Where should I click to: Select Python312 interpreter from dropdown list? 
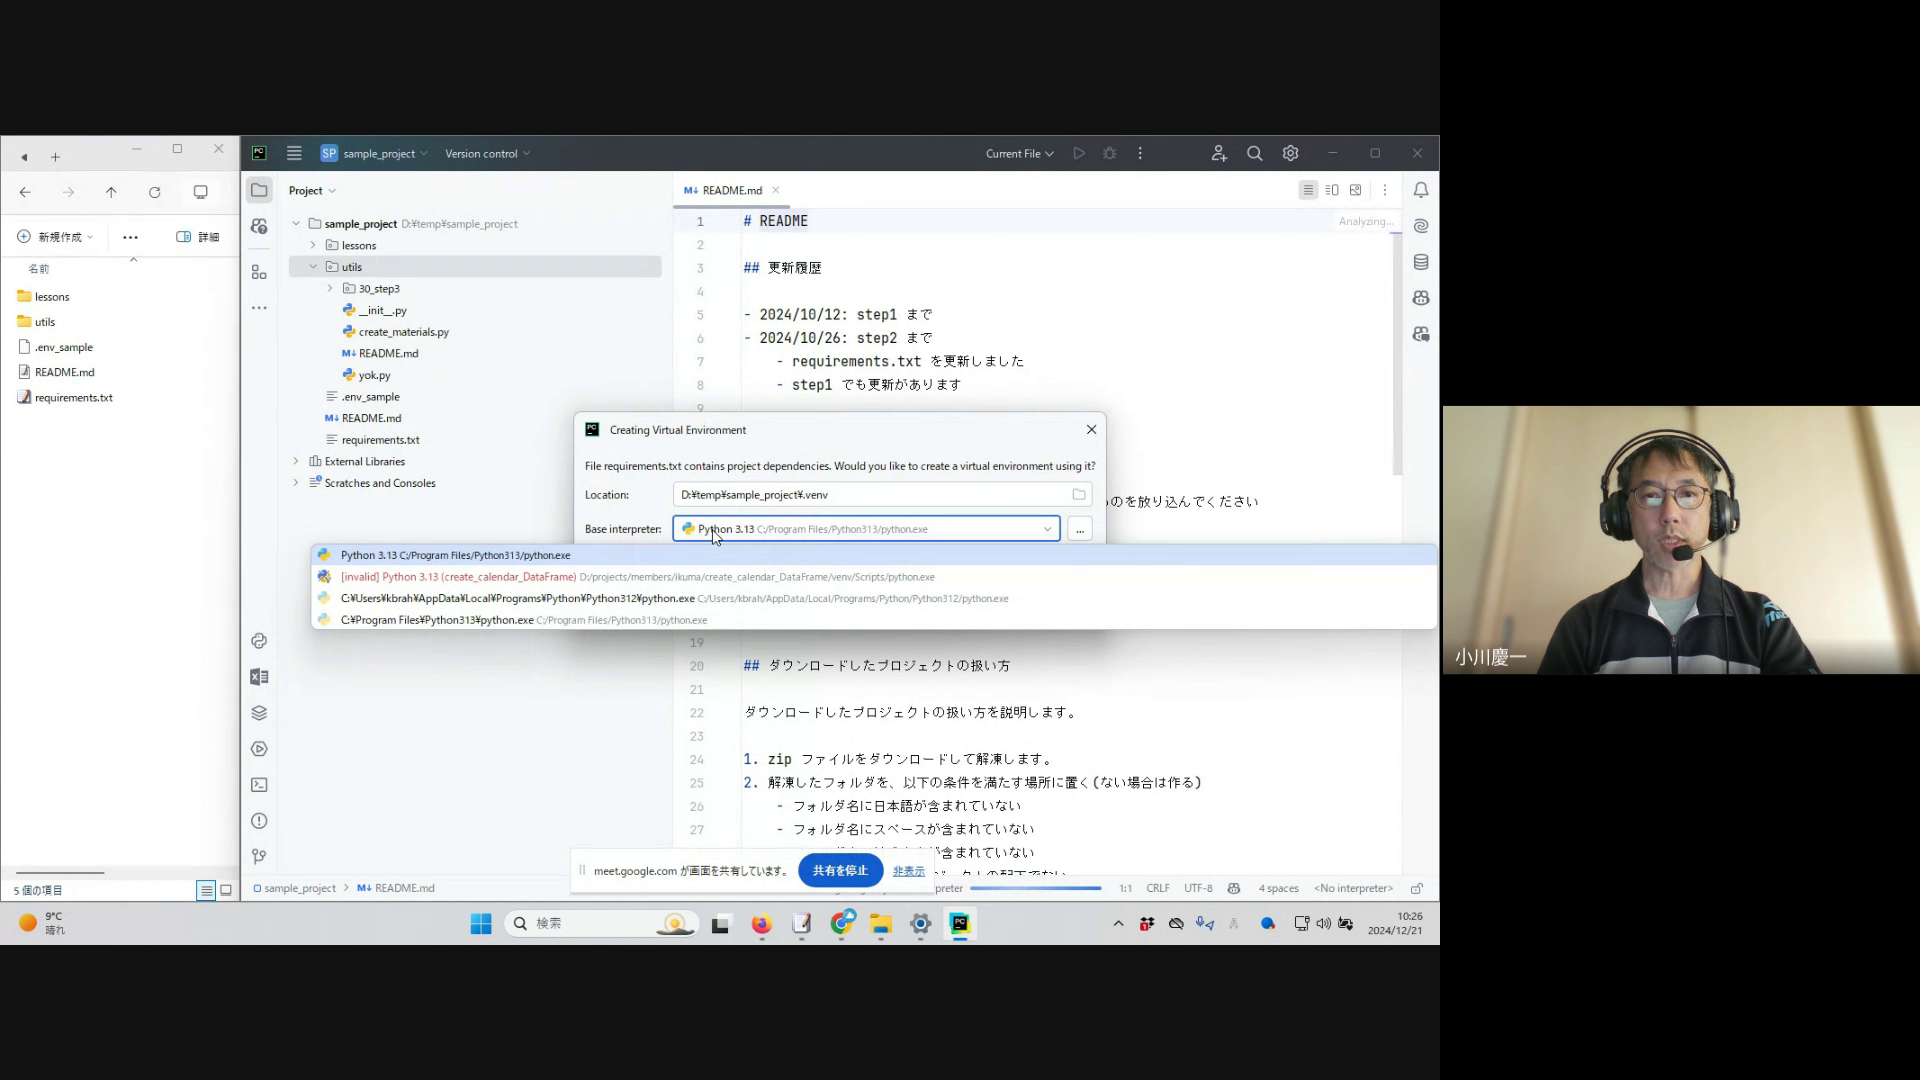click(517, 598)
